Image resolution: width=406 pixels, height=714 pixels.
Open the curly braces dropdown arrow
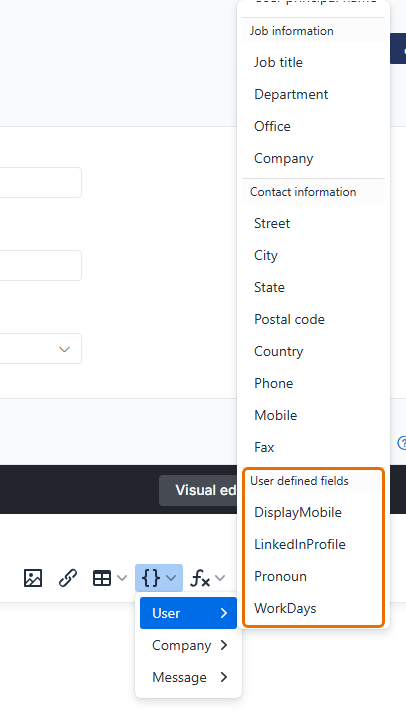[171, 578]
